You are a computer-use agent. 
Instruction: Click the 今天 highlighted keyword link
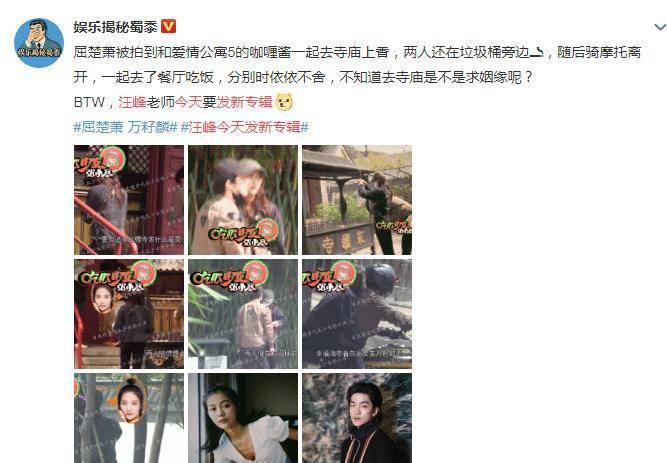pos(188,102)
